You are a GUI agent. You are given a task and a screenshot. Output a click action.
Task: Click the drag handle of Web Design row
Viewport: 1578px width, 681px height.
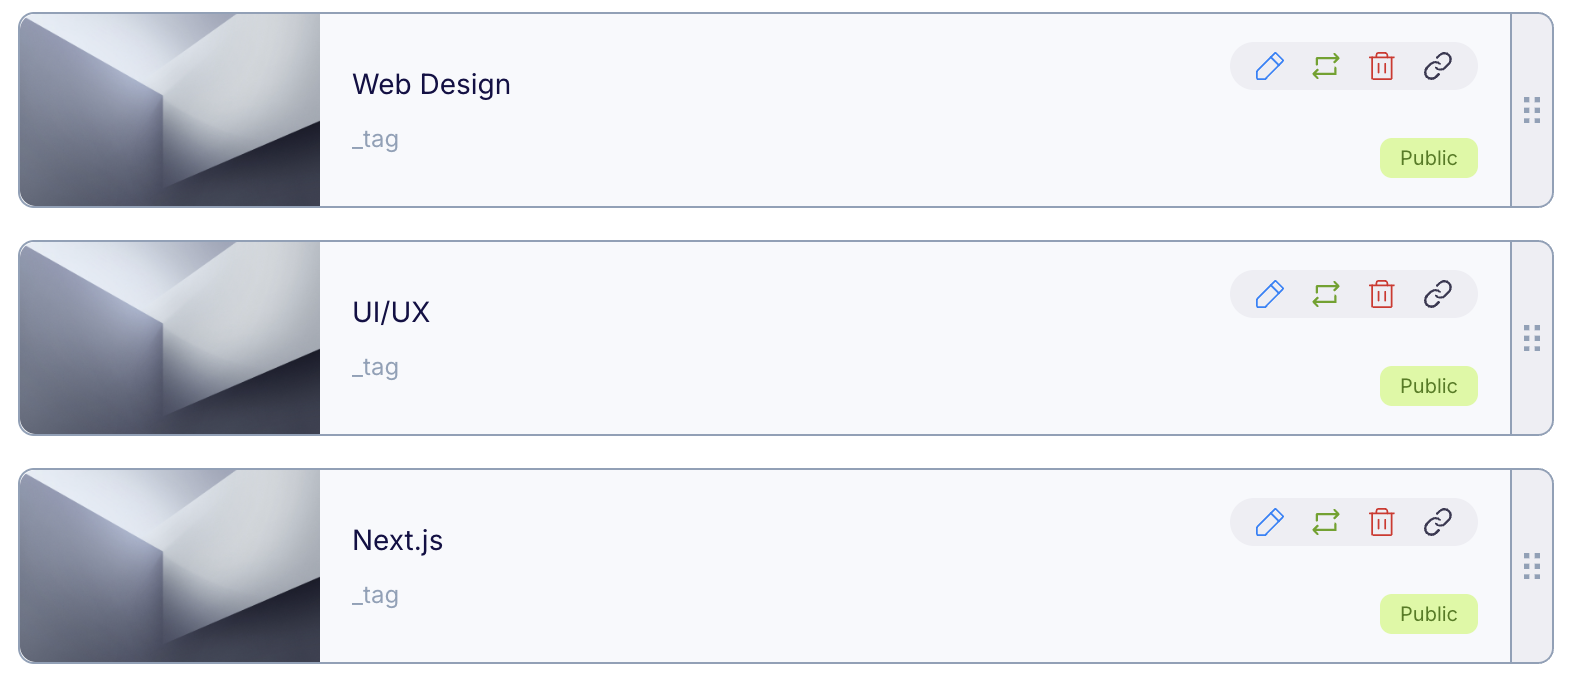1532,110
